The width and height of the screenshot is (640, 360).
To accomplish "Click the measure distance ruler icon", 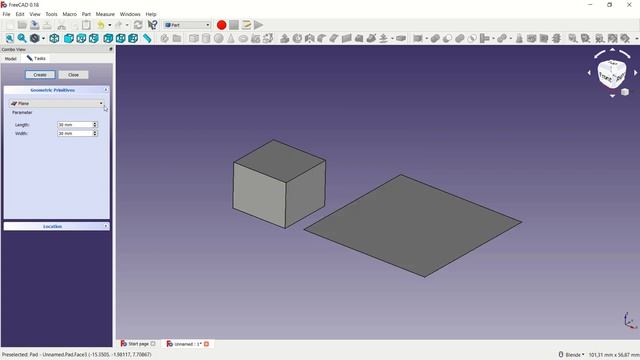I will pyautogui.click(x=147, y=38).
